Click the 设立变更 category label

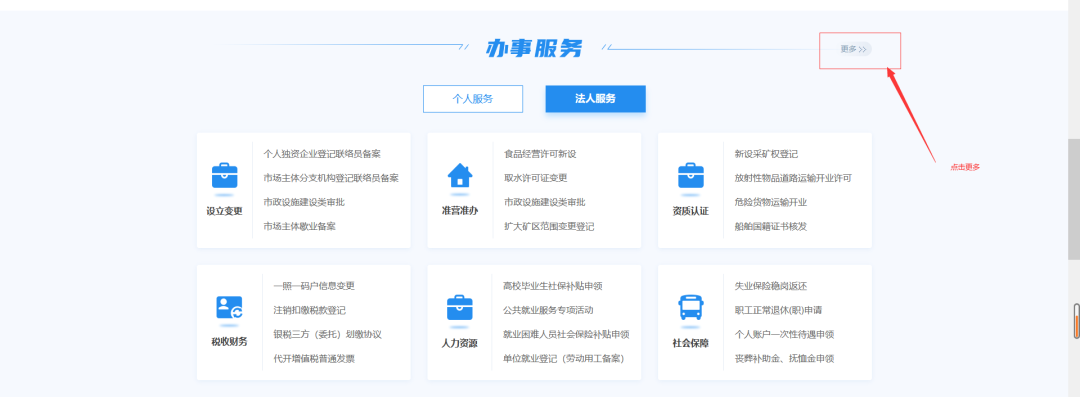[225, 211]
